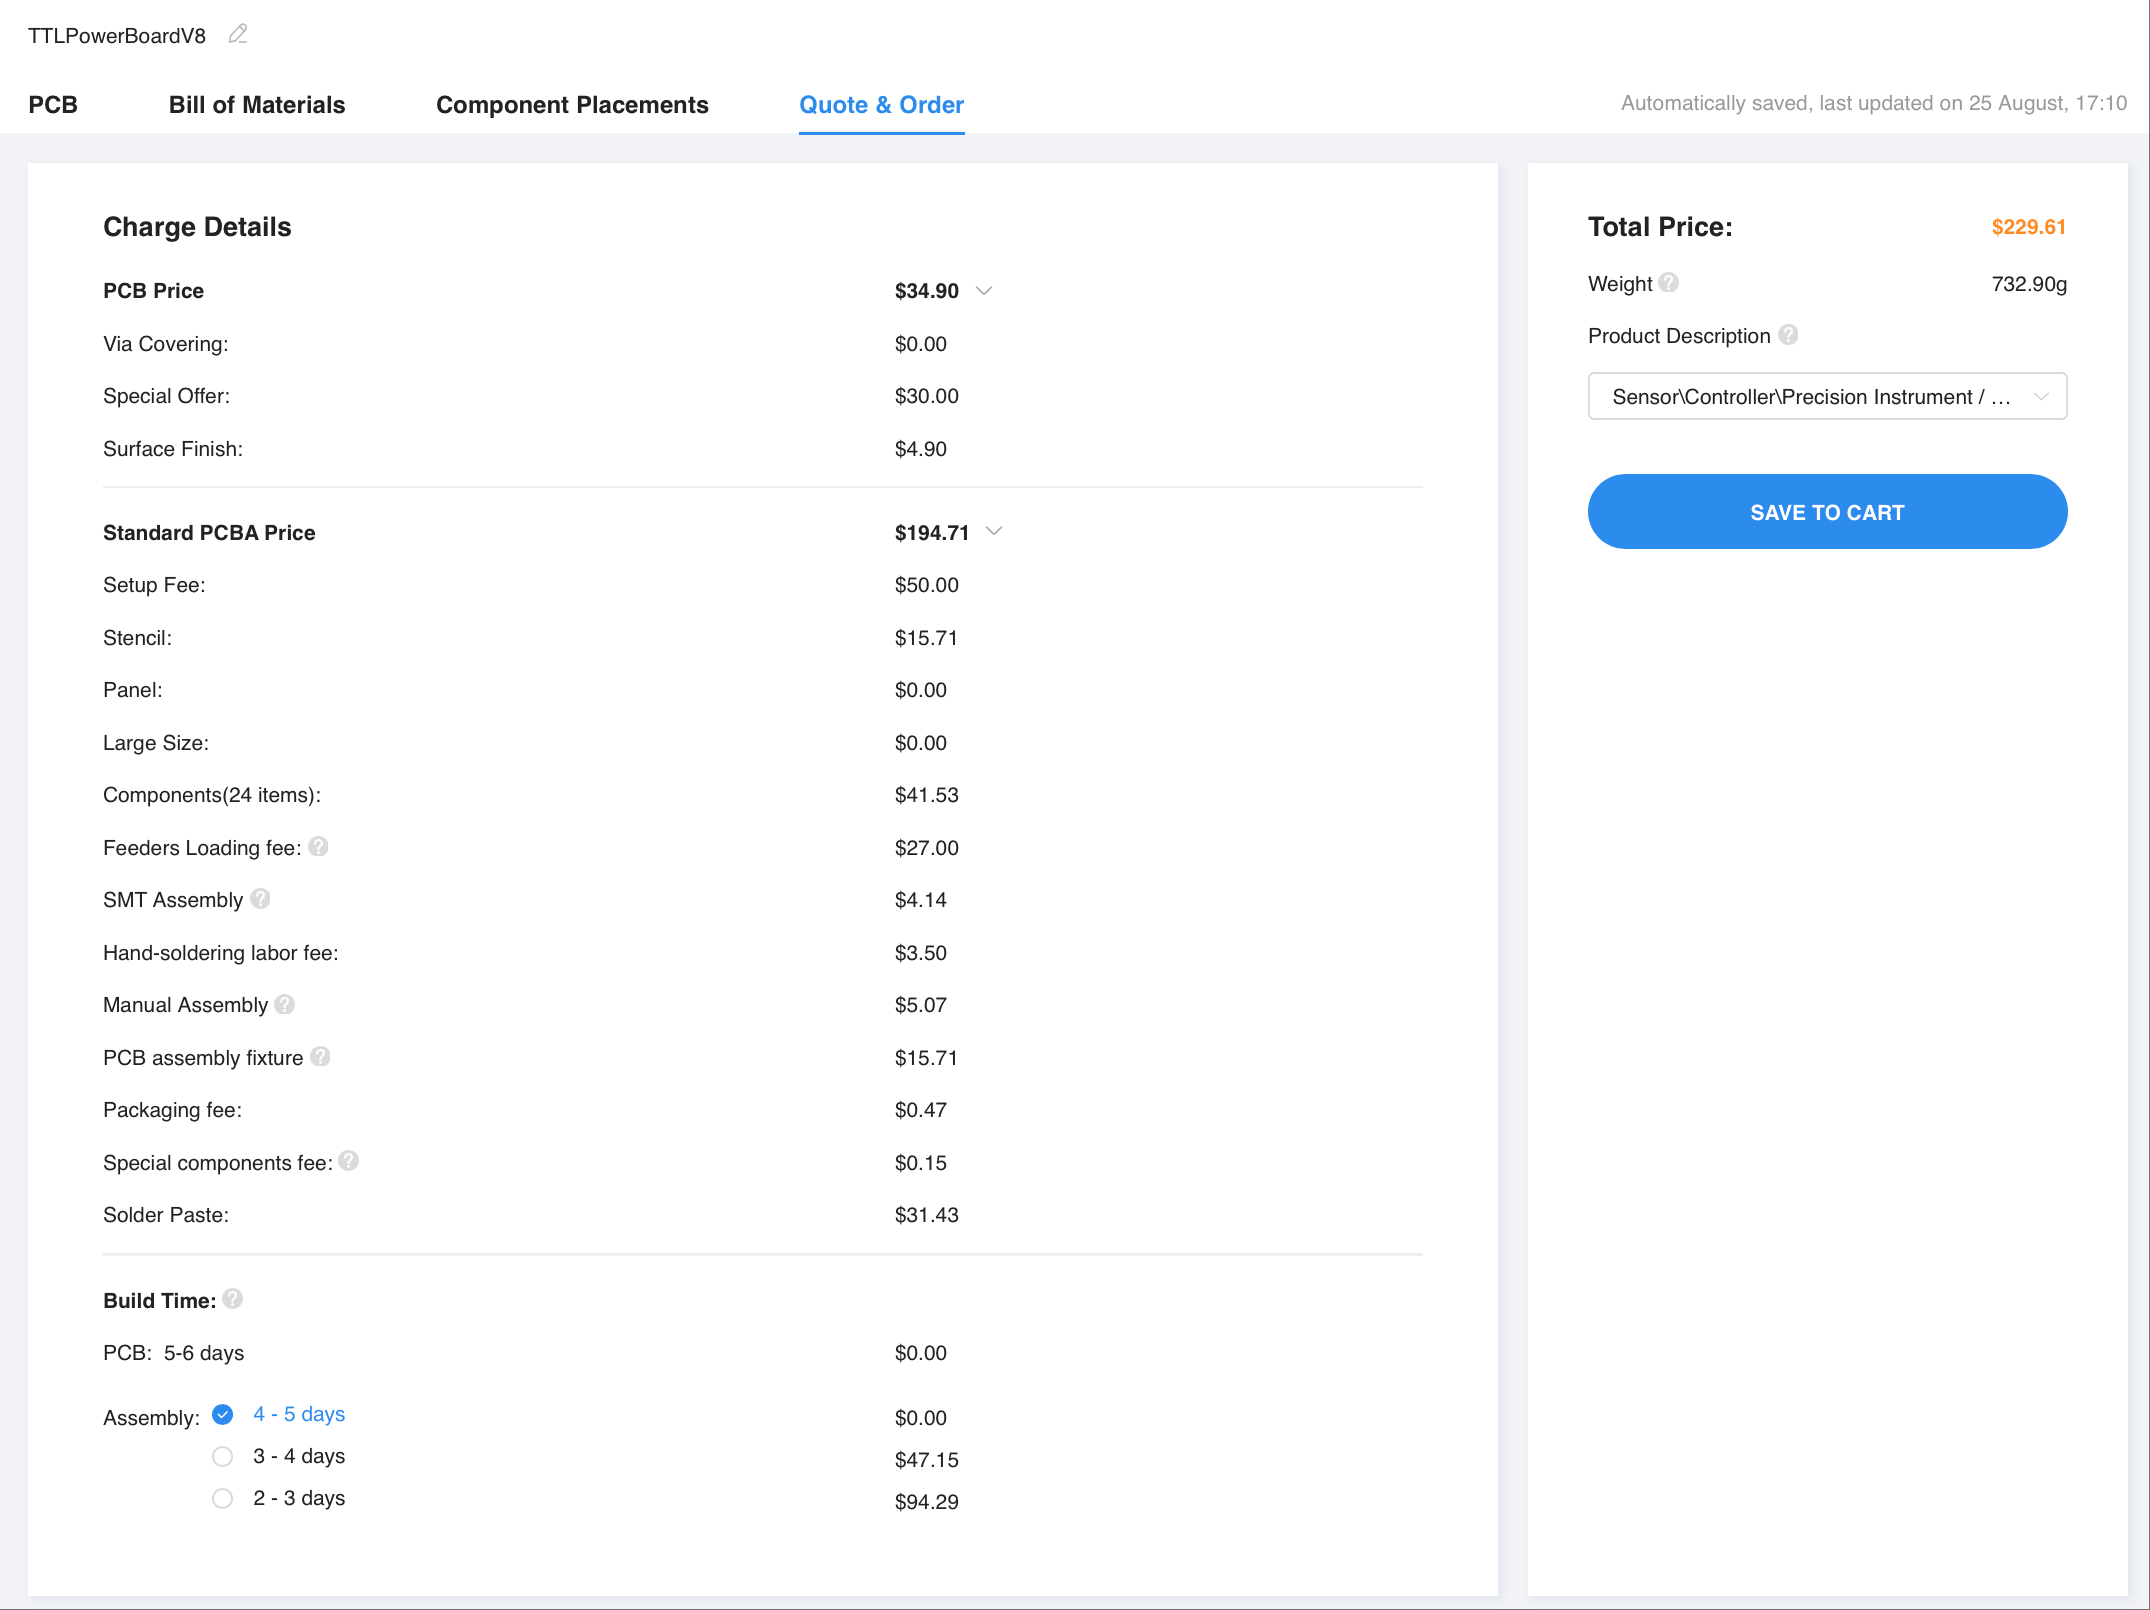The height and width of the screenshot is (1610, 2150).
Task: Click help icon next to Manual Assembly
Action: coord(285,1004)
